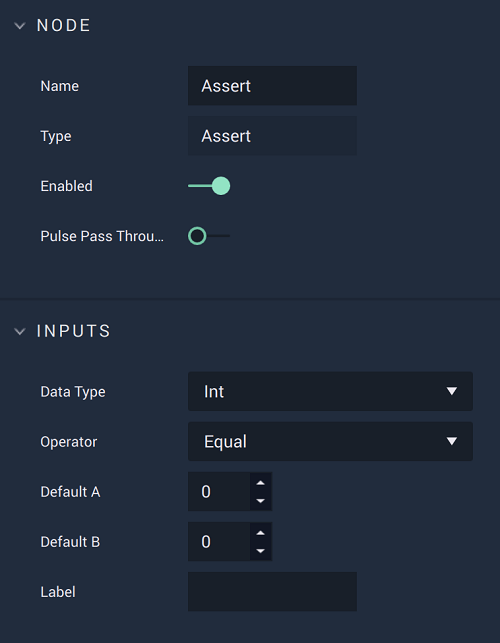Click the Name field containing Assert
Image resolution: width=500 pixels, height=643 pixels.
point(272,86)
